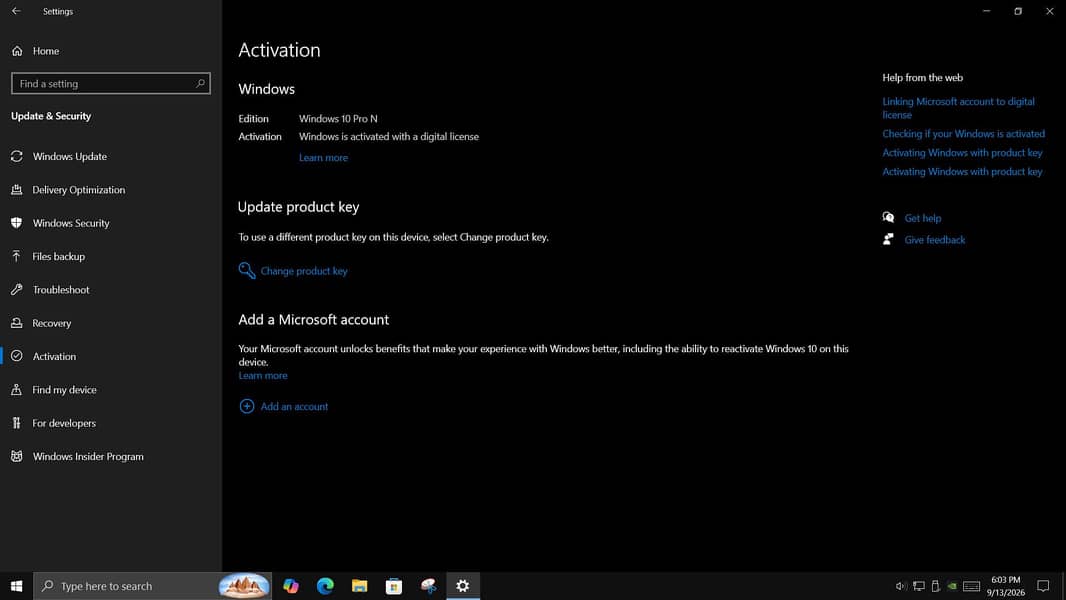Click the taskbar Type here to search box
Viewport: 1066px width, 600px height.
[x=152, y=586]
